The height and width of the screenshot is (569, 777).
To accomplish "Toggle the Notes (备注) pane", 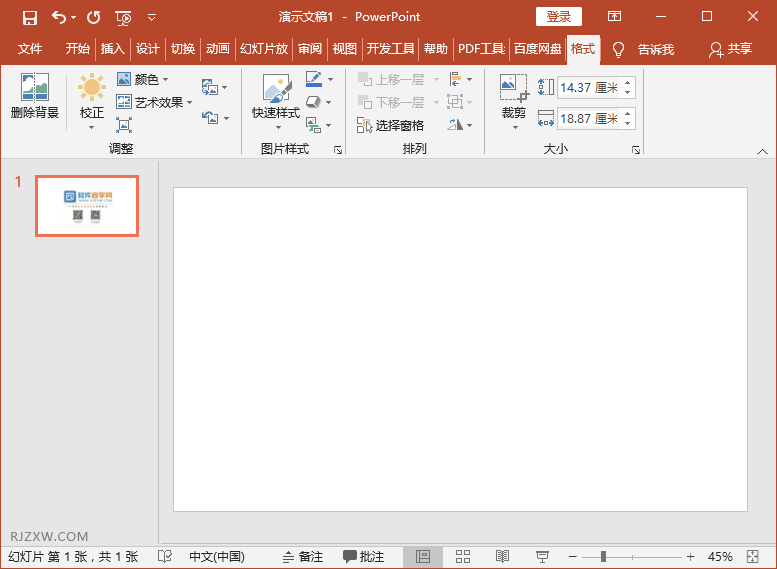I will (x=303, y=556).
